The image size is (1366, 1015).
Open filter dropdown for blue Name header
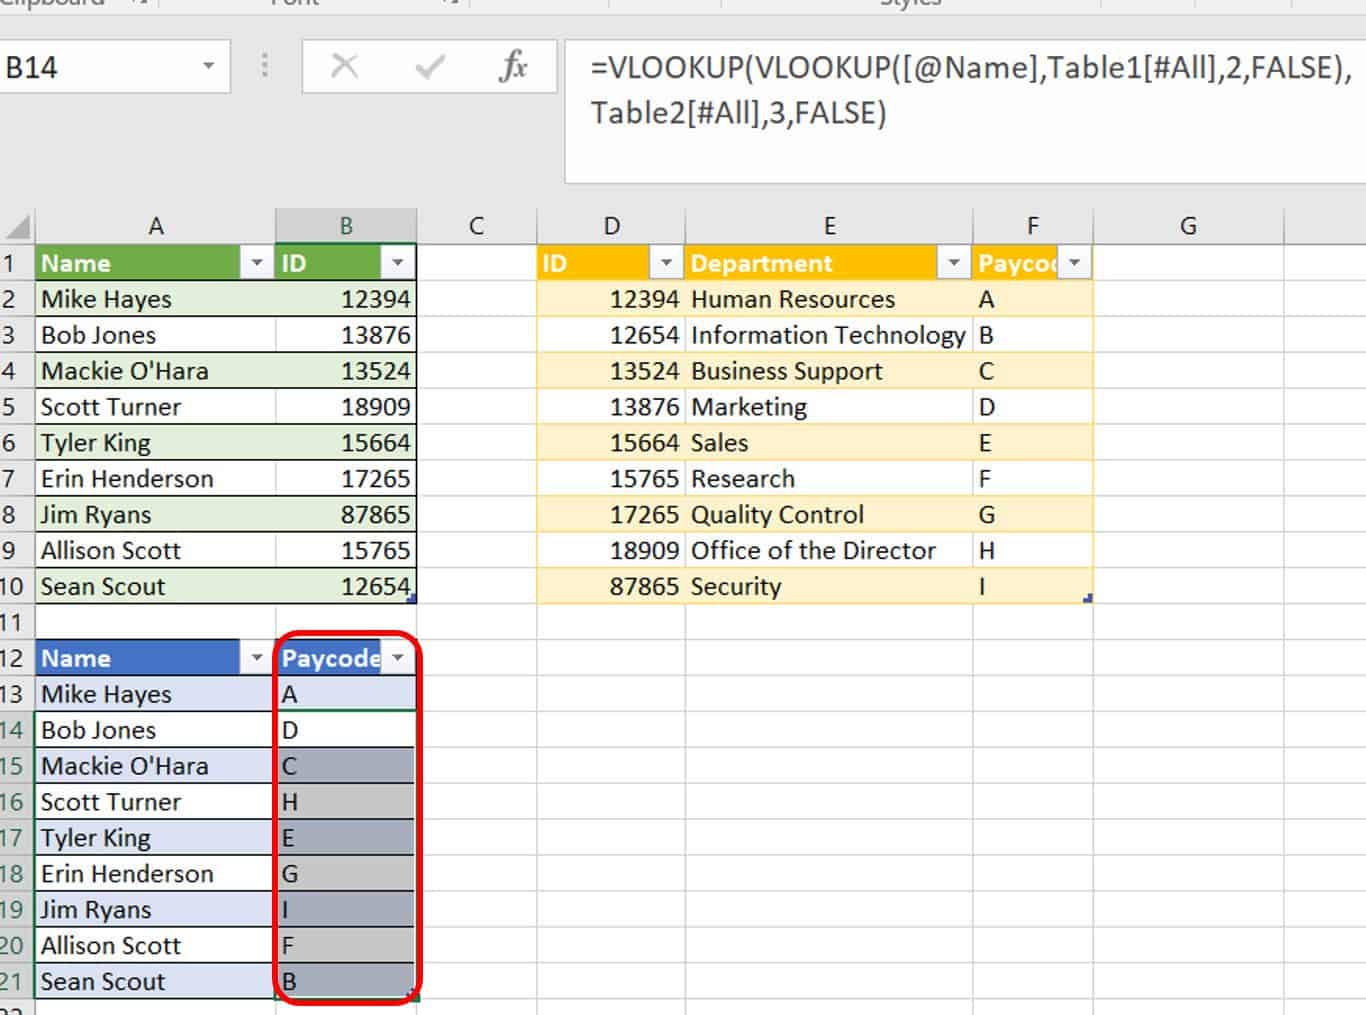257,658
